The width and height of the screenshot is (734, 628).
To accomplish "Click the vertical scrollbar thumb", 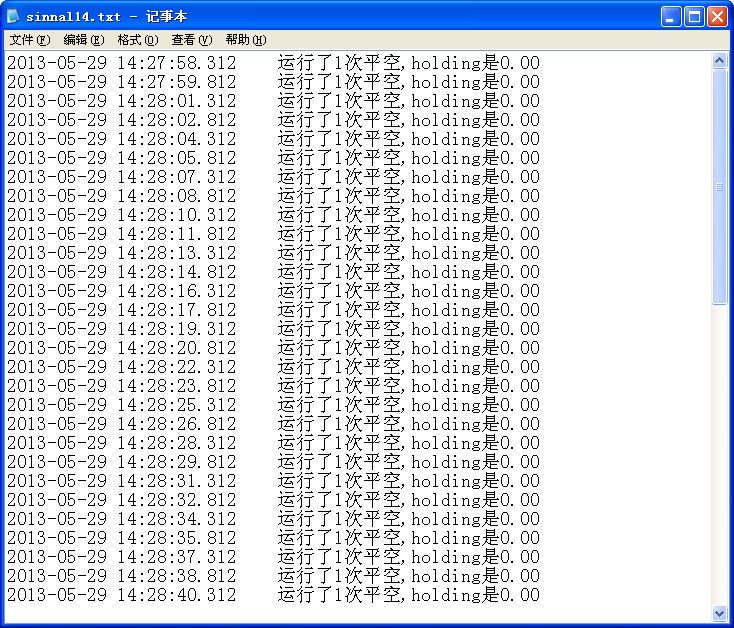I will (x=719, y=187).
